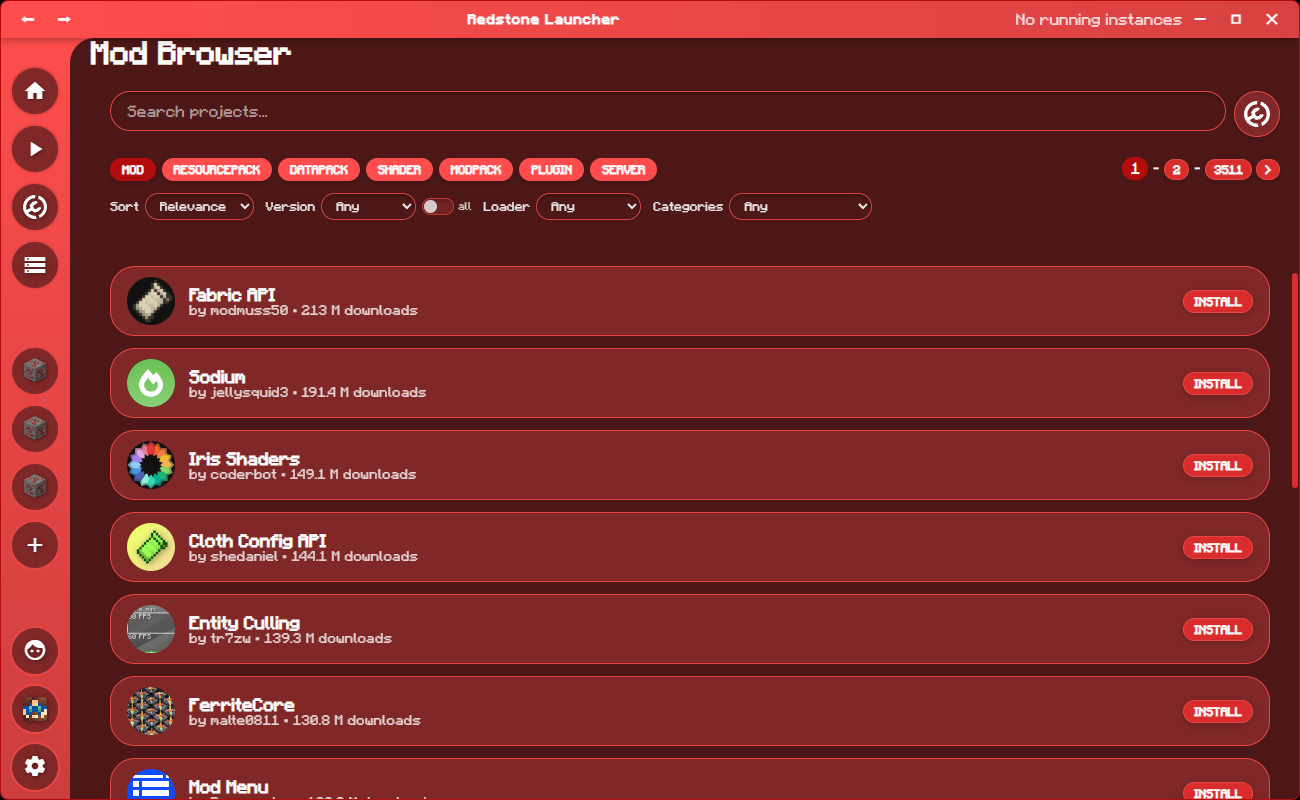Open Settings with the gear icon

(x=35, y=767)
